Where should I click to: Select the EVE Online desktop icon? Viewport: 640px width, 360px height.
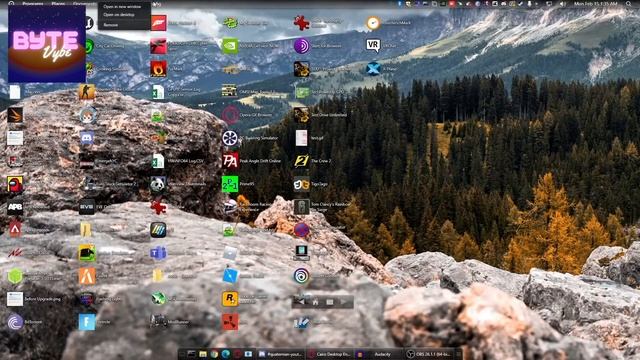[87, 207]
